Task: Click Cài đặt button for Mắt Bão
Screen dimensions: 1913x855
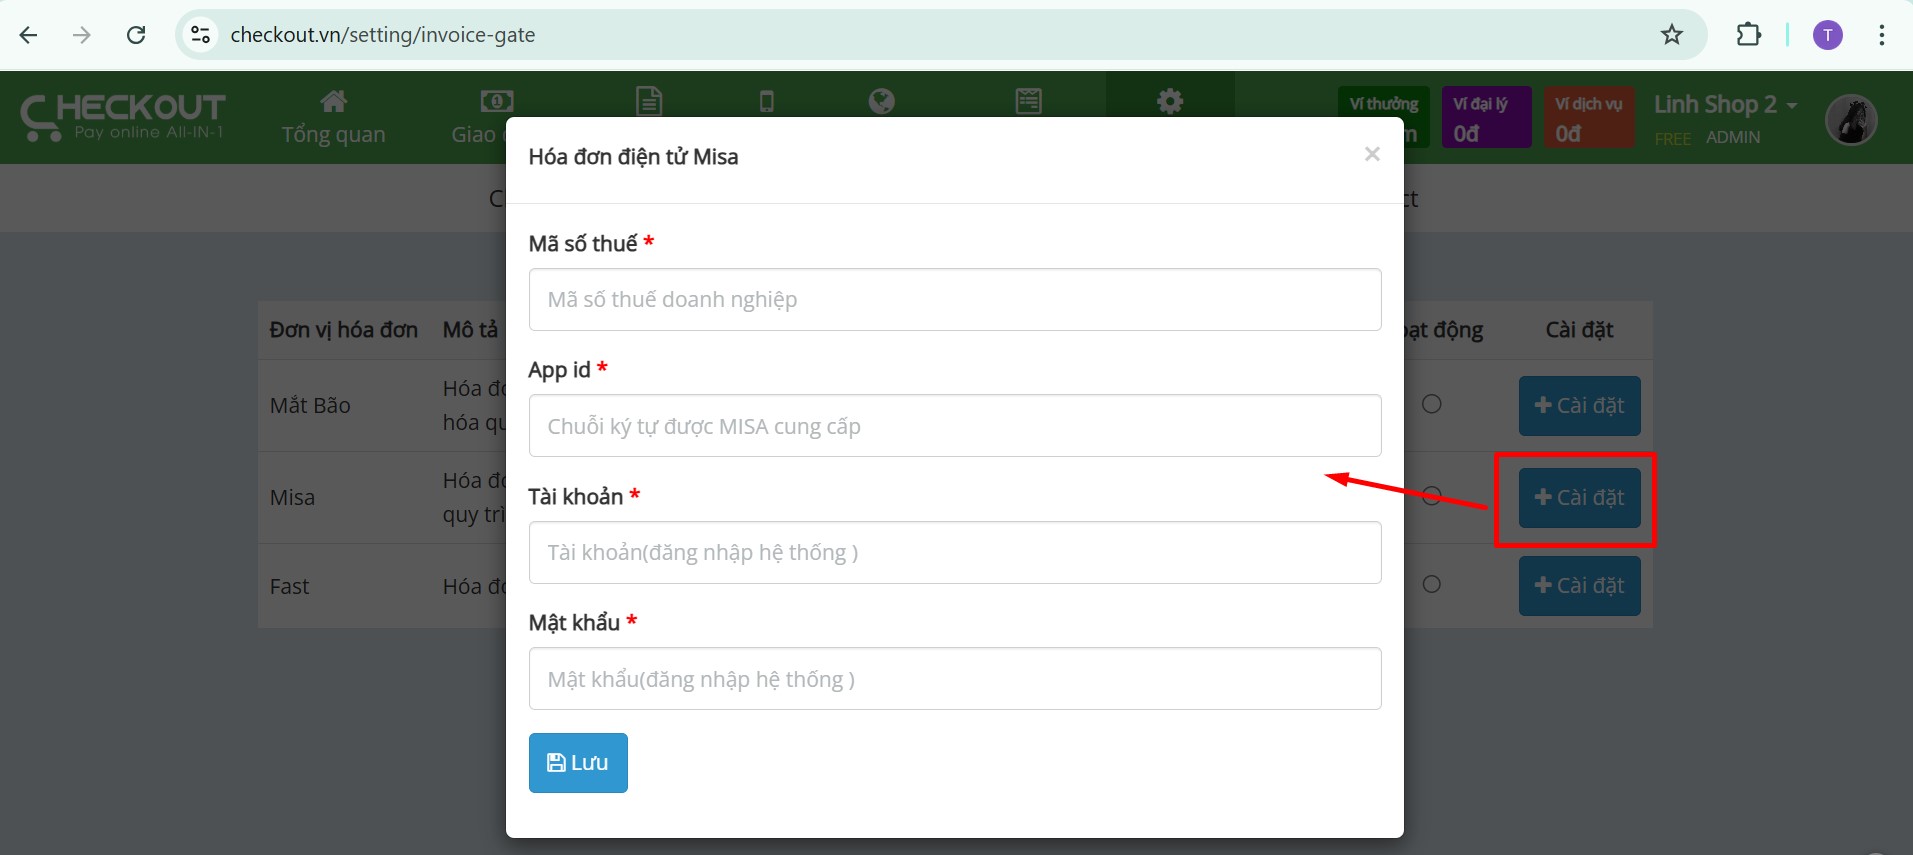Action: 1579,406
